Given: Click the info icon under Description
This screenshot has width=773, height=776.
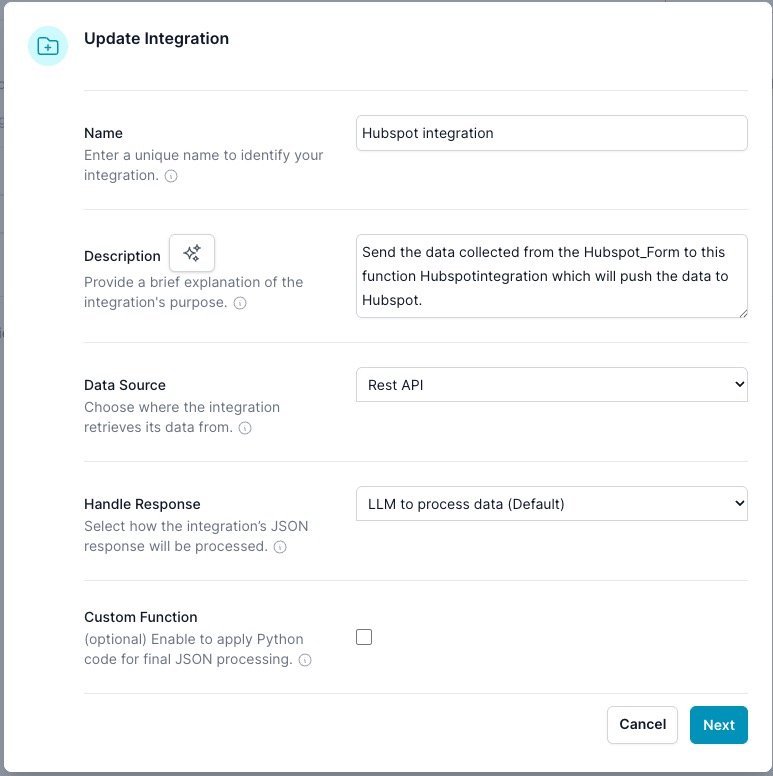Looking at the screenshot, I should [240, 303].
